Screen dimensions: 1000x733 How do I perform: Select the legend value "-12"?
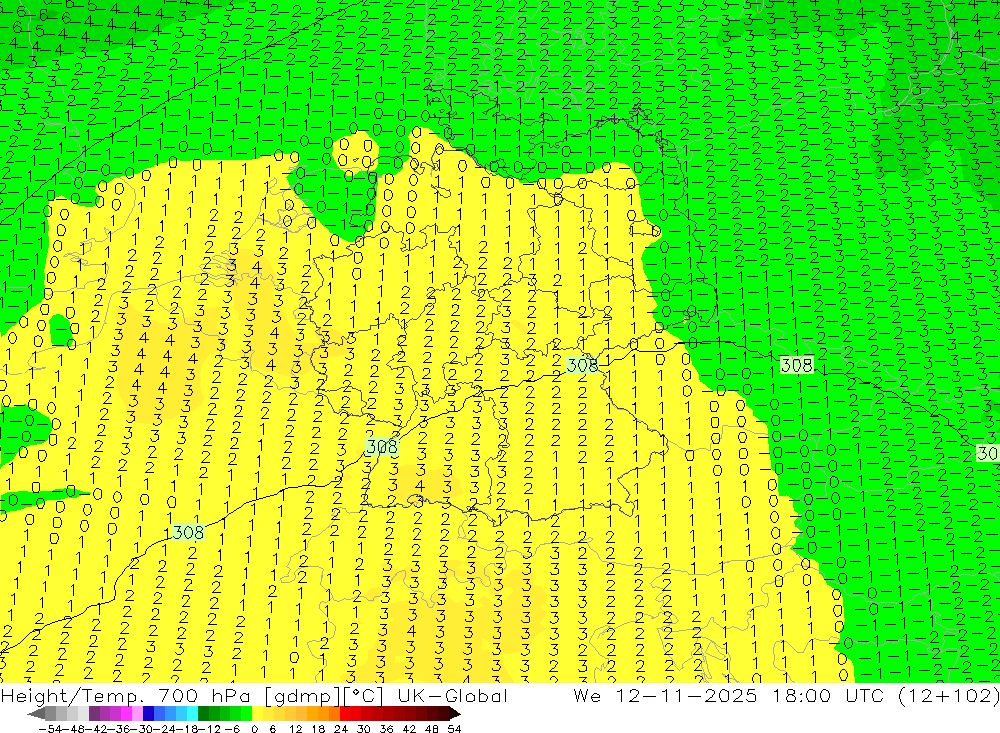pos(209,729)
